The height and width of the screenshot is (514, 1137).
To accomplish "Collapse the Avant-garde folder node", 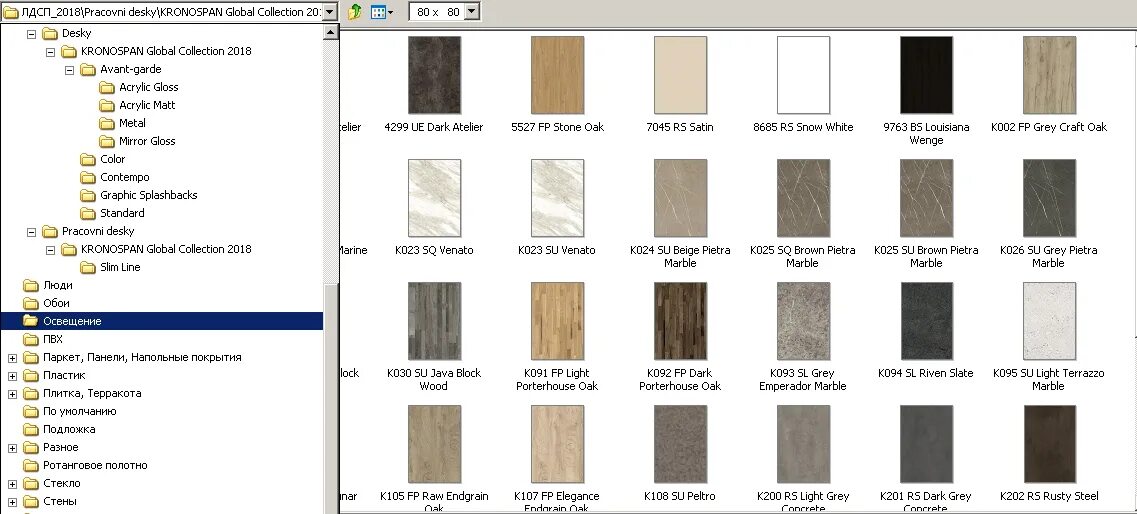I will click(70, 70).
